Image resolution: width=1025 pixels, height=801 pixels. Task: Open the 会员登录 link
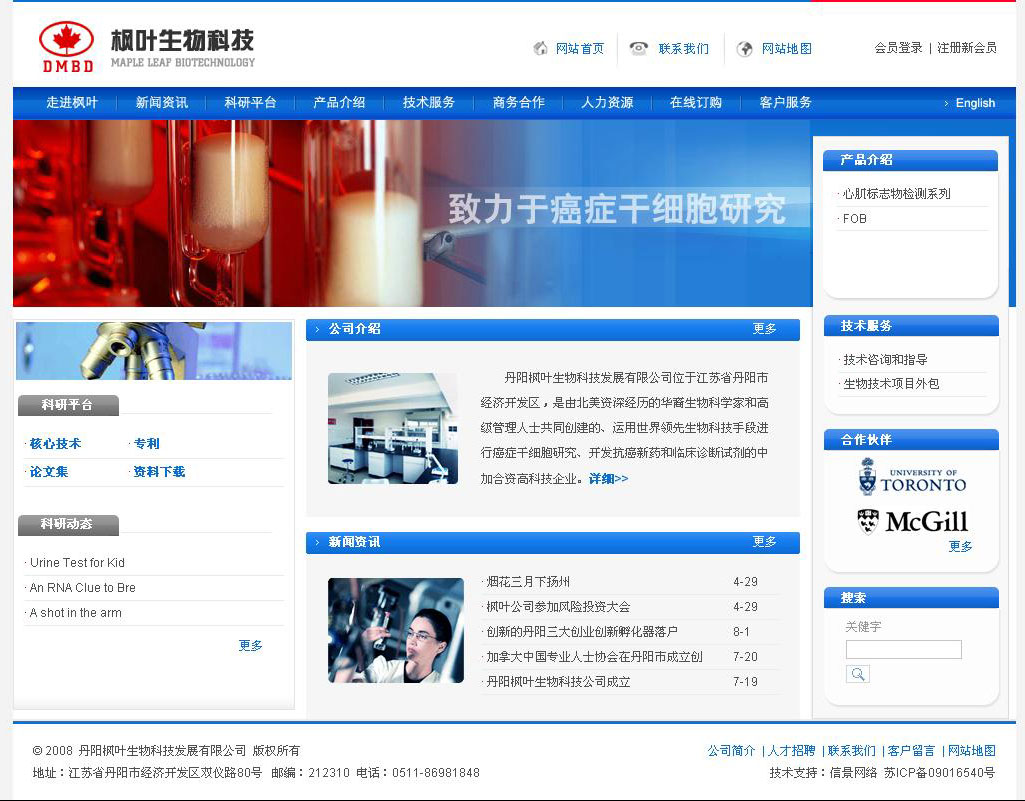pyautogui.click(x=898, y=48)
